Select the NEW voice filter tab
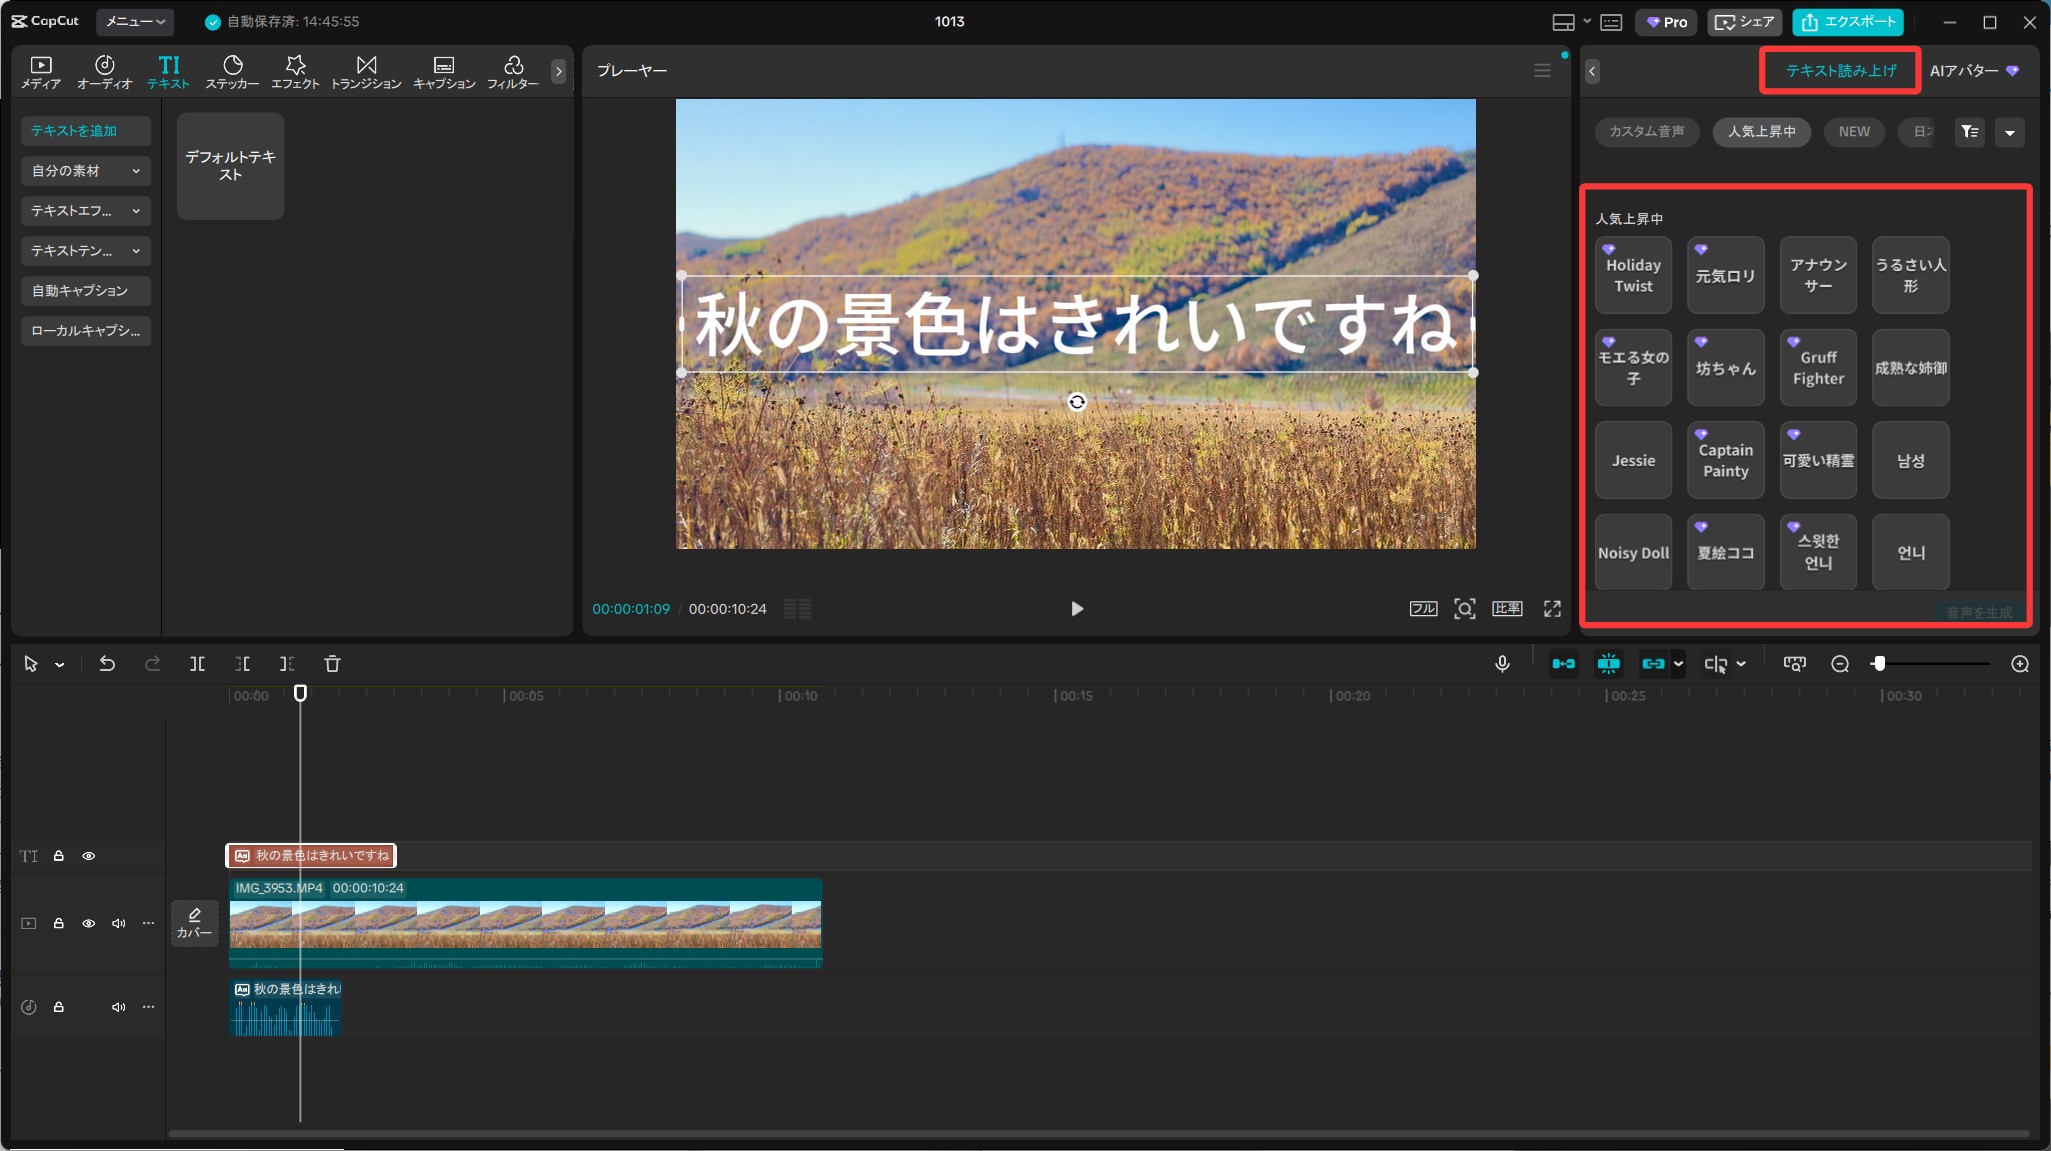2051x1151 pixels. click(1853, 132)
